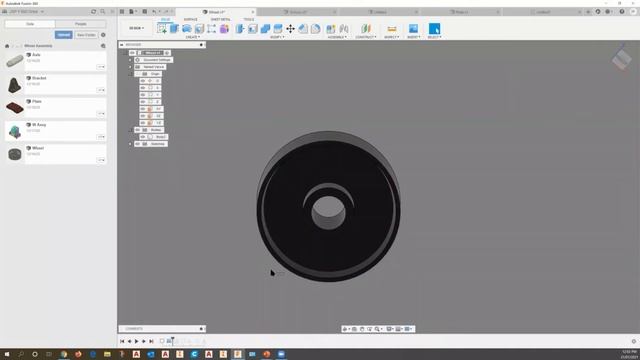This screenshot has width=640, height=360.
Task: Select the Hole tool in Create group
Action: coord(199,28)
